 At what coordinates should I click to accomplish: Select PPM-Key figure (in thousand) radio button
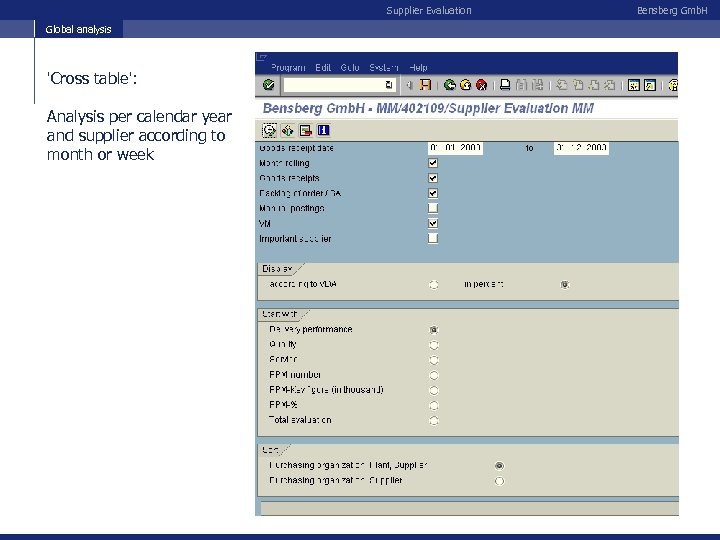click(433, 390)
